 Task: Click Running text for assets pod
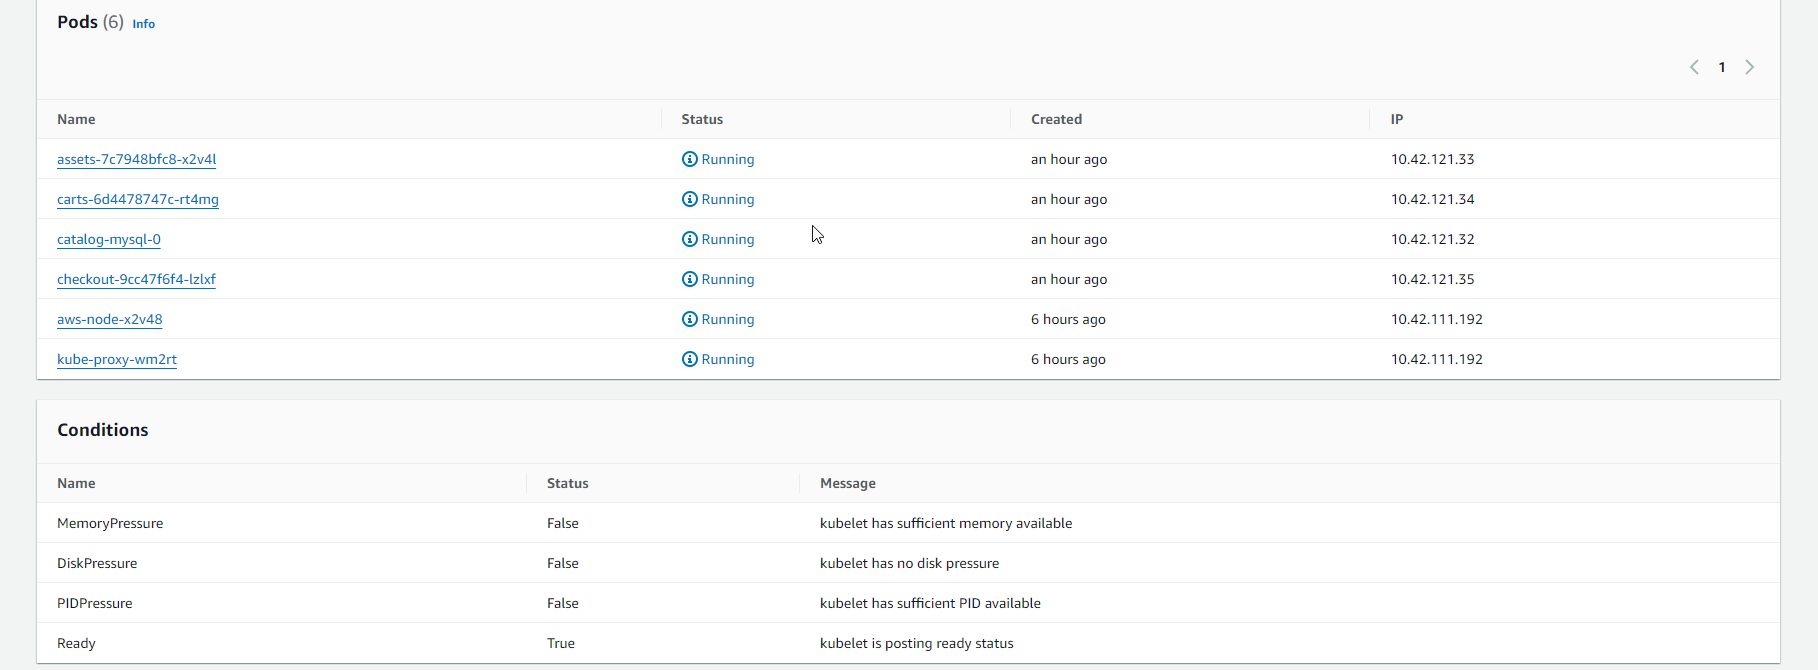[728, 159]
